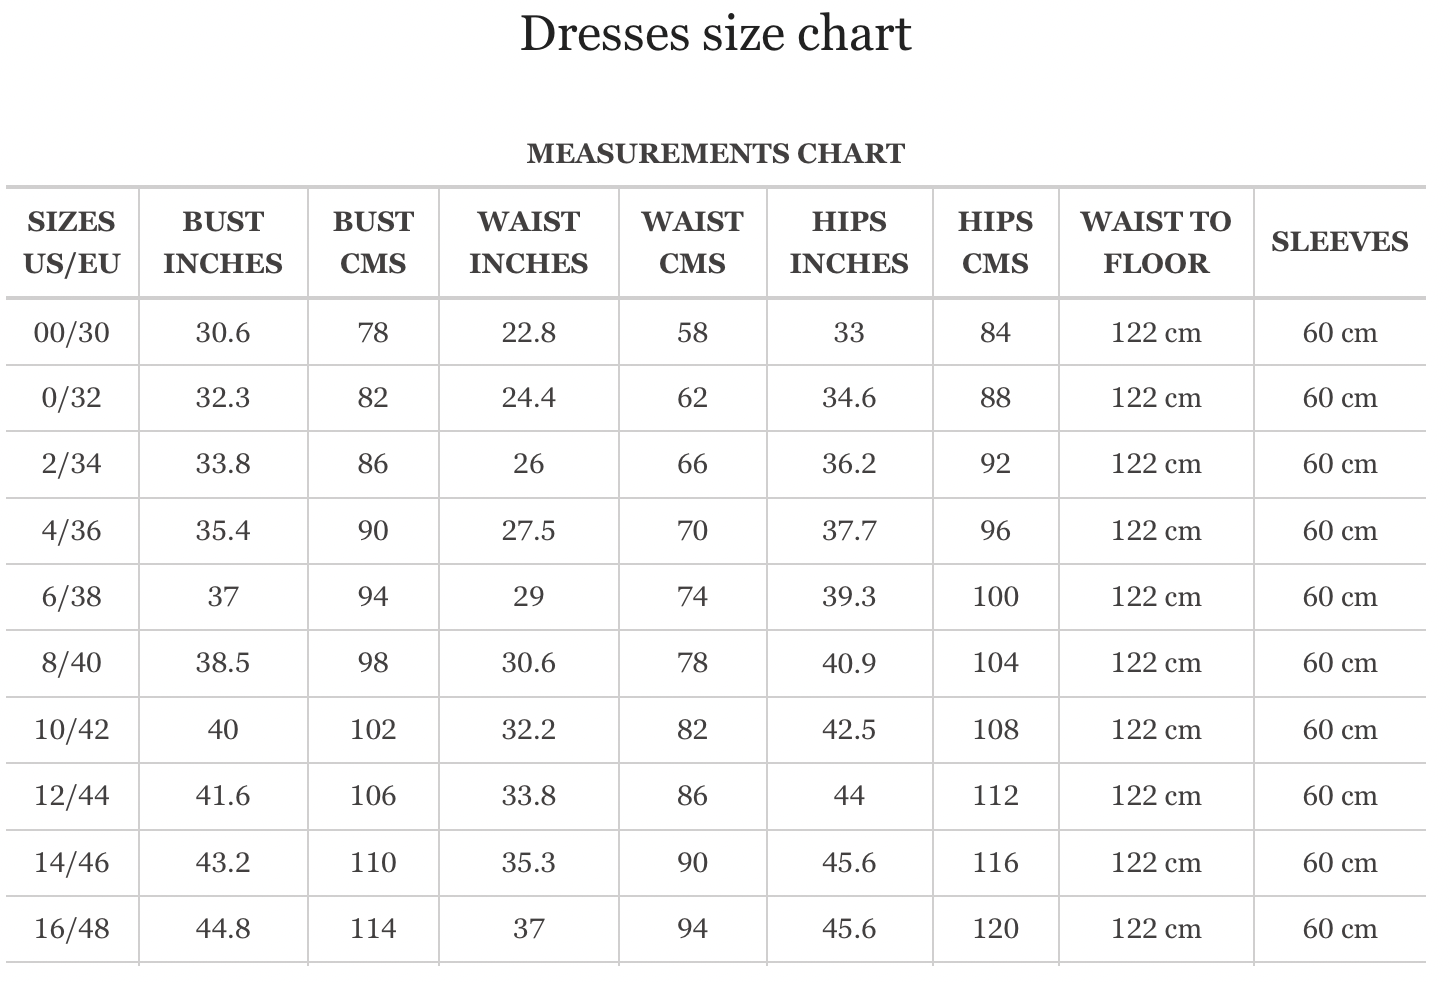Viewport: 1450px width, 982px height.
Task: Select waist inches value 24.4
Action: (528, 398)
